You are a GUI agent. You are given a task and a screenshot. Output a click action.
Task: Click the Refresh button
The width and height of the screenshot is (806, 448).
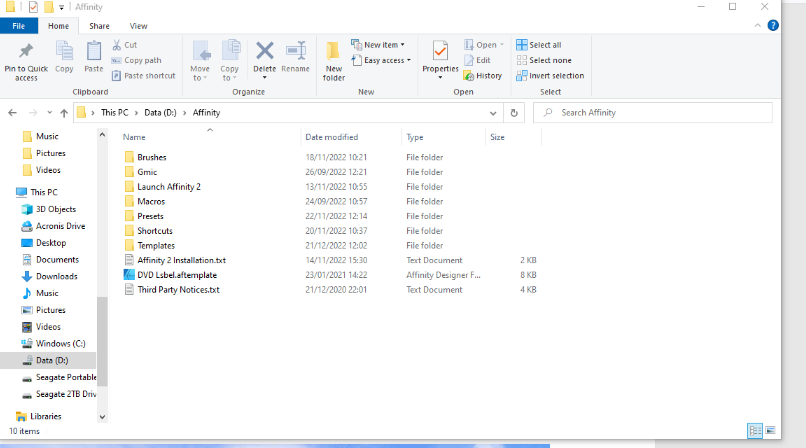[x=514, y=113]
